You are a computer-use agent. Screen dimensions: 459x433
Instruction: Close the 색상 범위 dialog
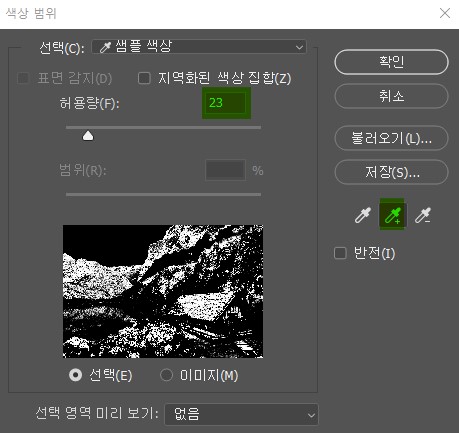pyautogui.click(x=445, y=13)
